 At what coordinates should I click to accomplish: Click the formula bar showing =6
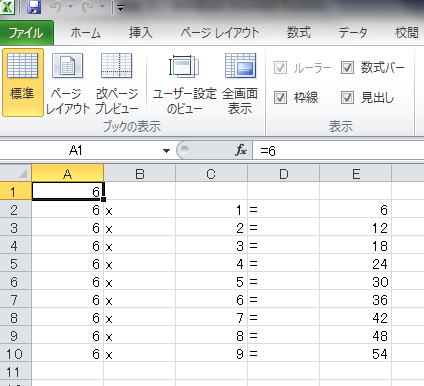tap(338, 151)
